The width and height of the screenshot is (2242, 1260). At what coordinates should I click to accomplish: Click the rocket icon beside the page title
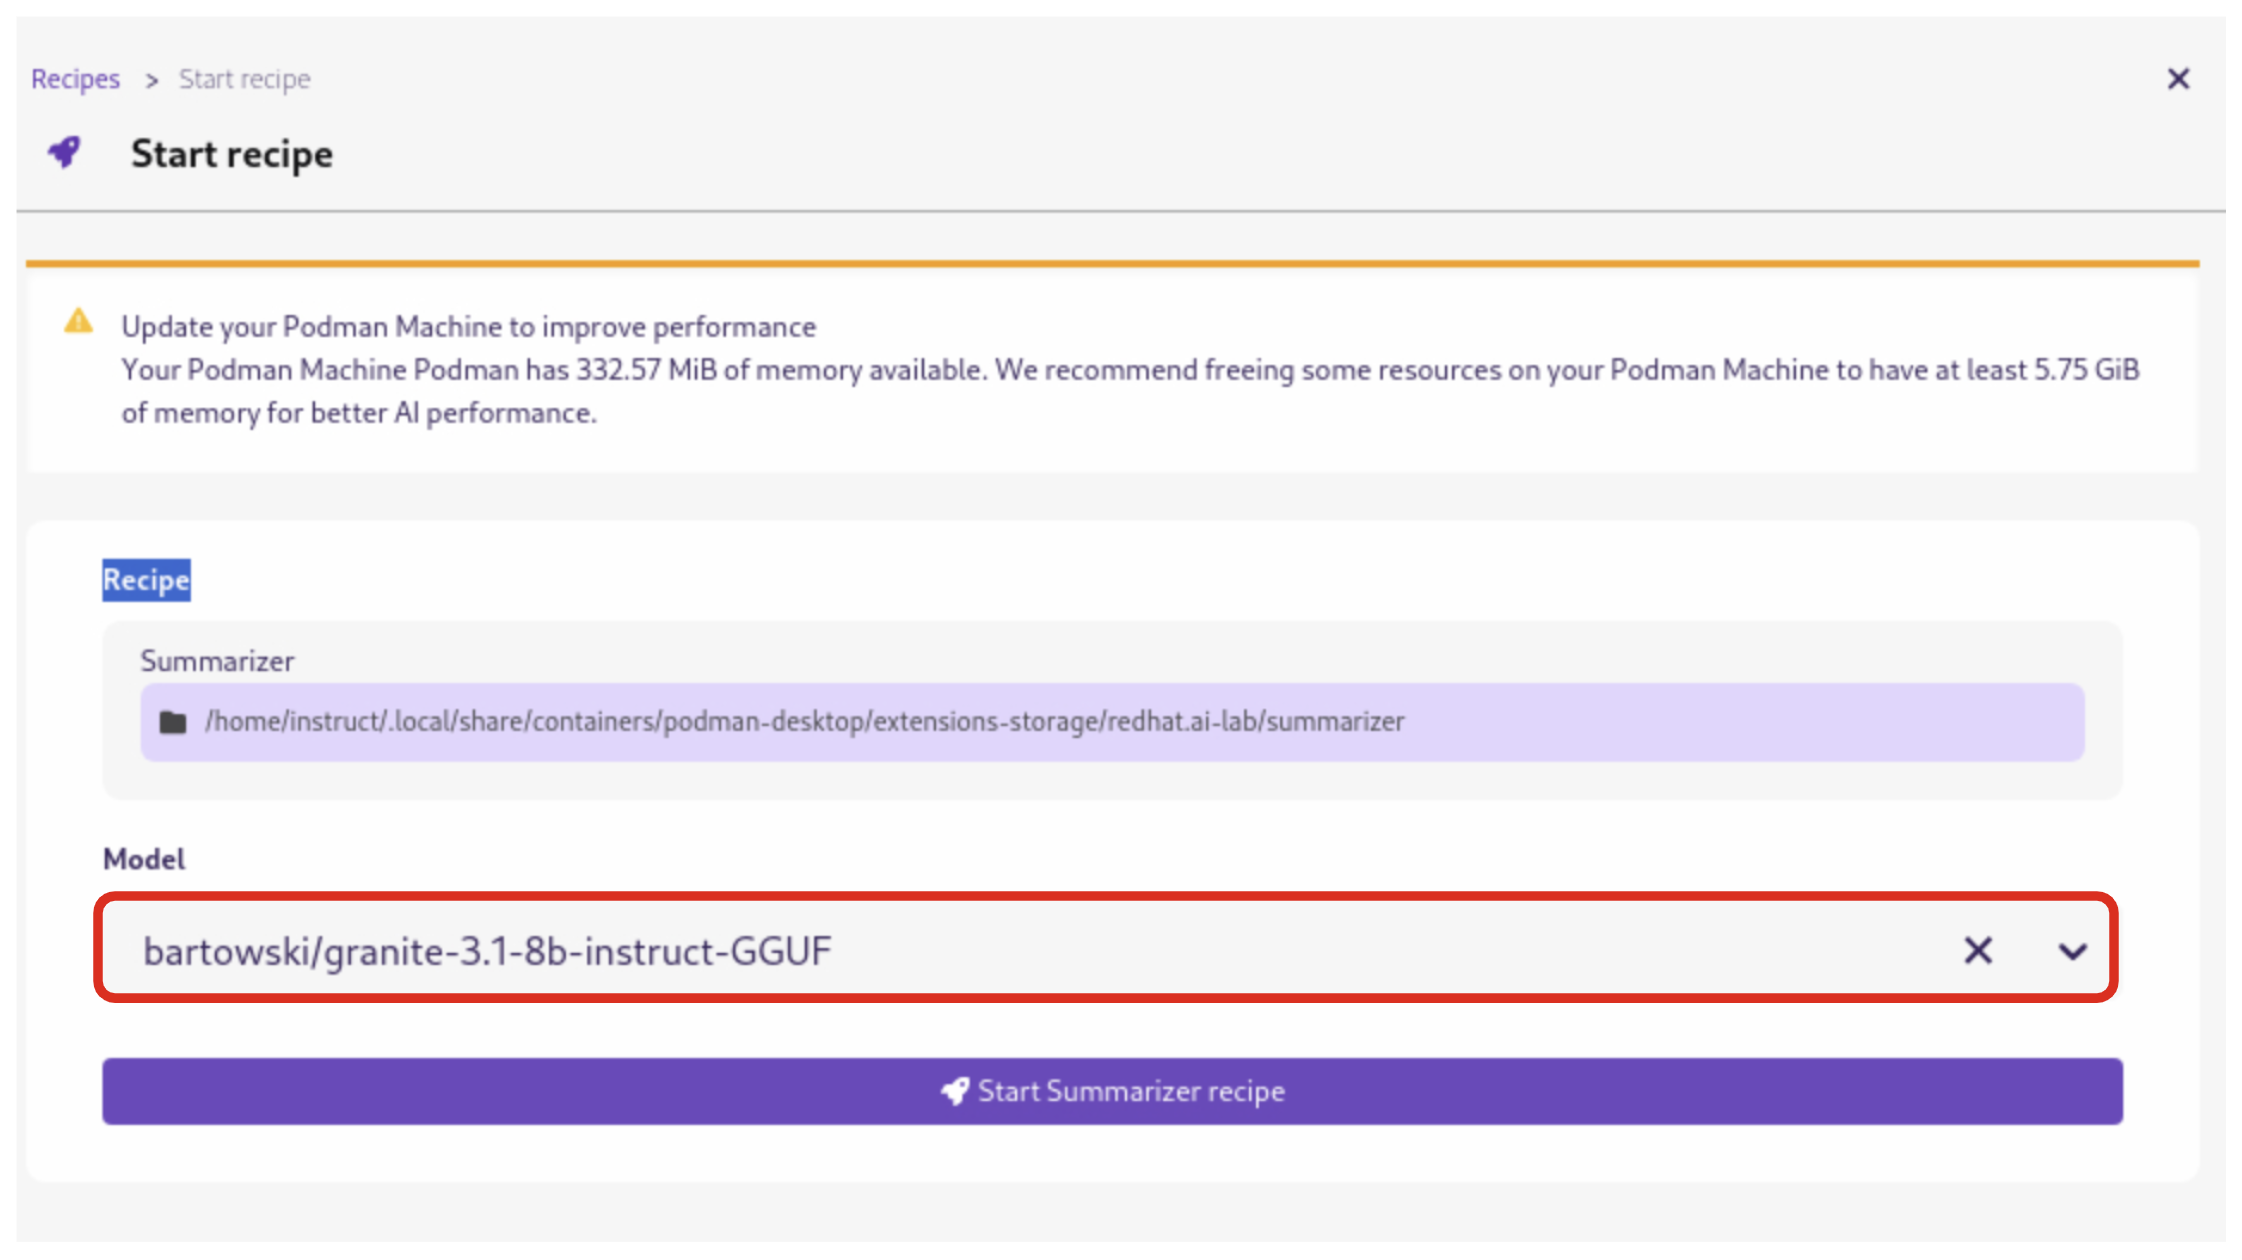[65, 153]
